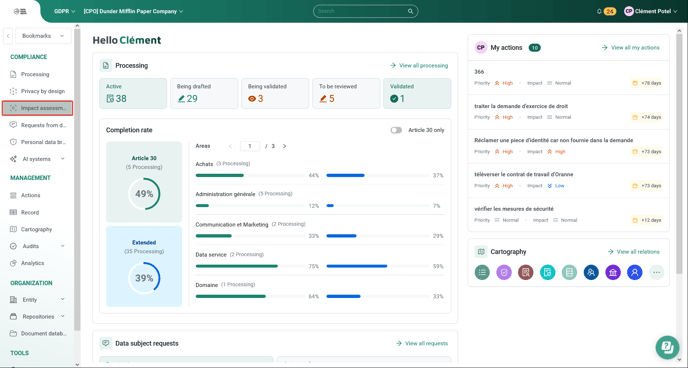Click the Cartography sidebar icon
The width and height of the screenshot is (688, 368).
tap(13, 229)
